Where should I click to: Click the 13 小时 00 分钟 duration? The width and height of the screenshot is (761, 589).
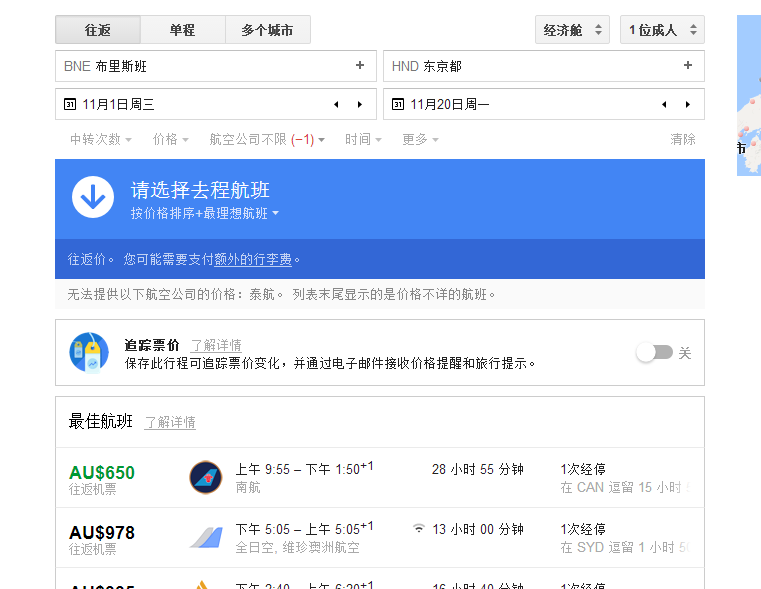478,529
